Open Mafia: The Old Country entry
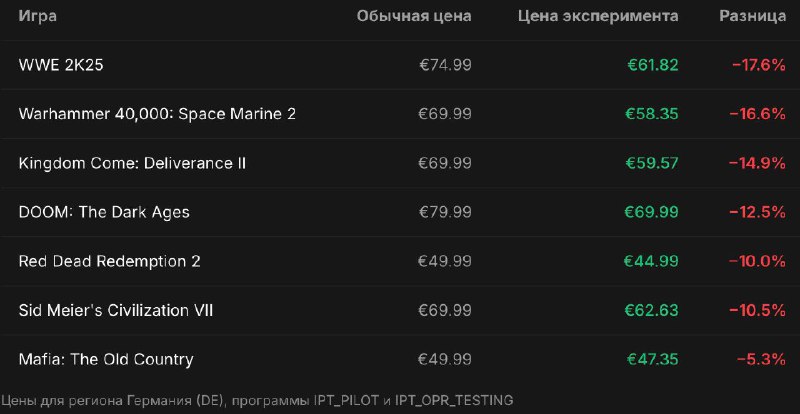 pos(106,359)
